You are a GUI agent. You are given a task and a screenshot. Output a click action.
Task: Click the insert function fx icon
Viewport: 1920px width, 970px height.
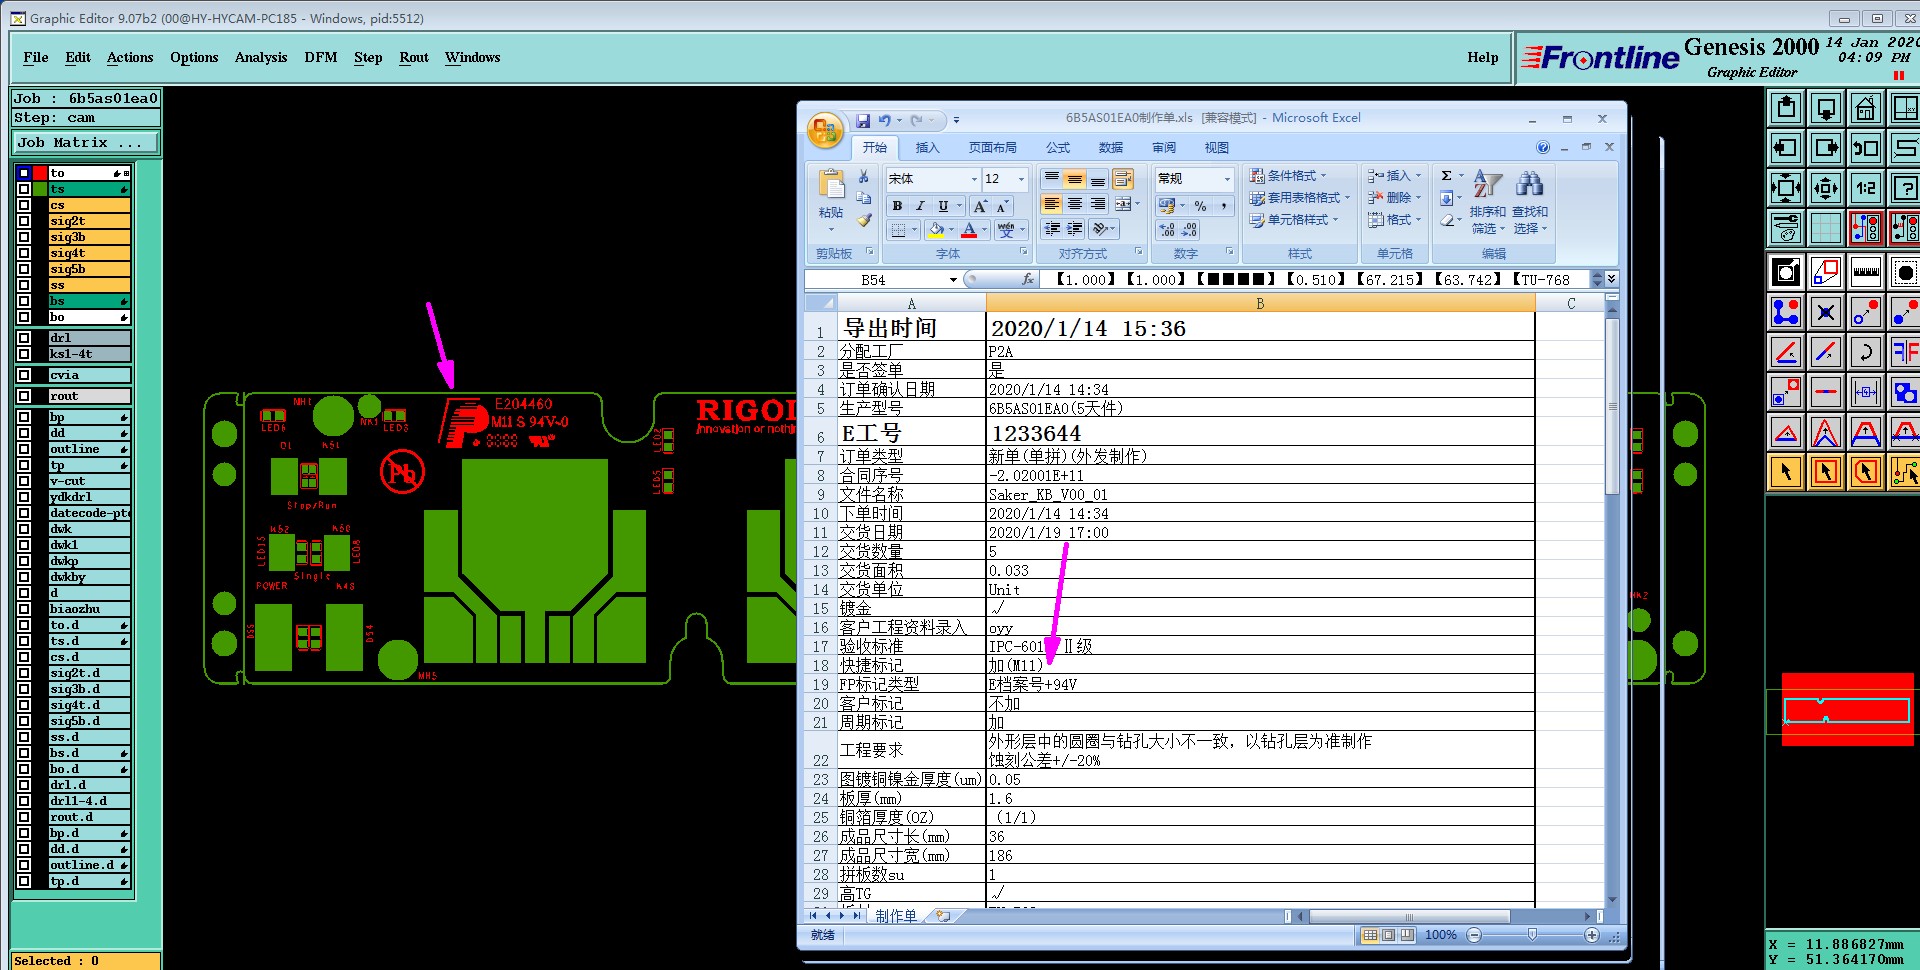tap(1028, 280)
